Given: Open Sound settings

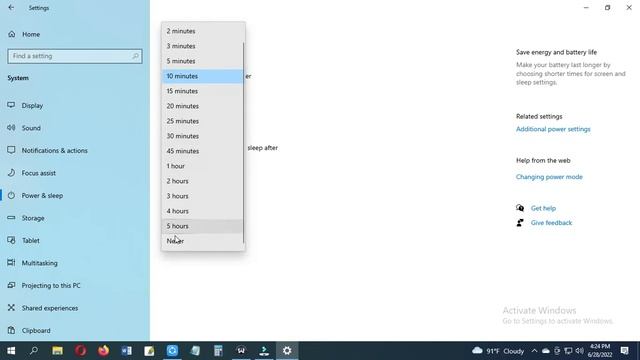Looking at the screenshot, I should [x=31, y=128].
